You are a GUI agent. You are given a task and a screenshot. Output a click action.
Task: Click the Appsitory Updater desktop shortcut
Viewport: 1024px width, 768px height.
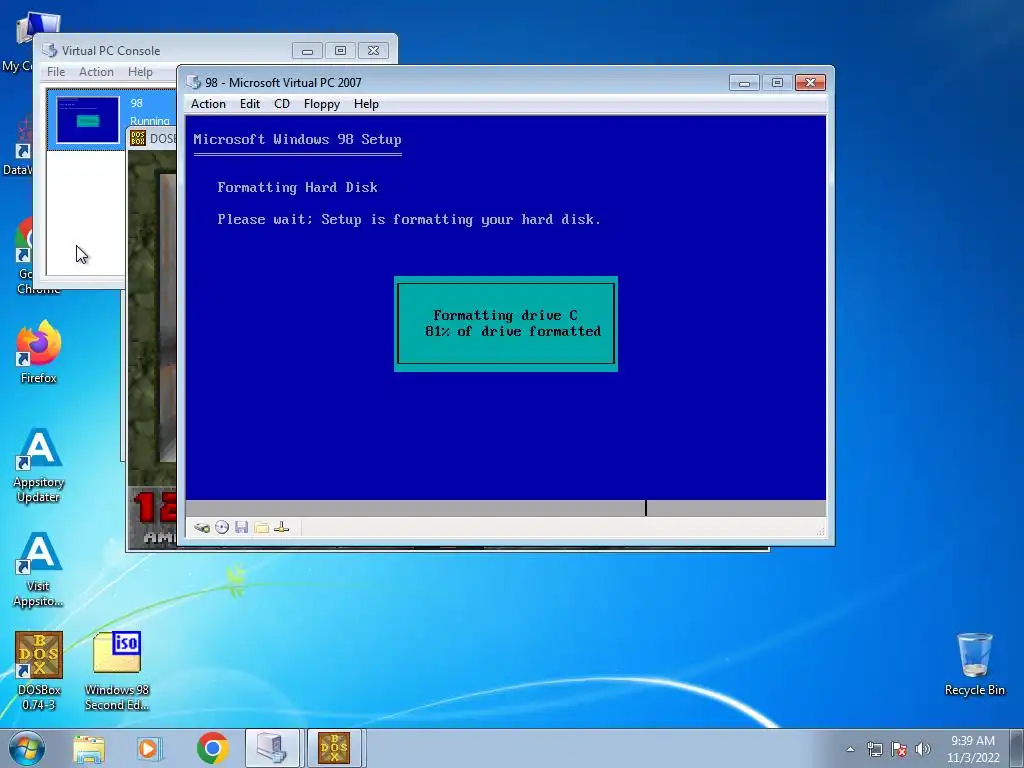tap(39, 465)
